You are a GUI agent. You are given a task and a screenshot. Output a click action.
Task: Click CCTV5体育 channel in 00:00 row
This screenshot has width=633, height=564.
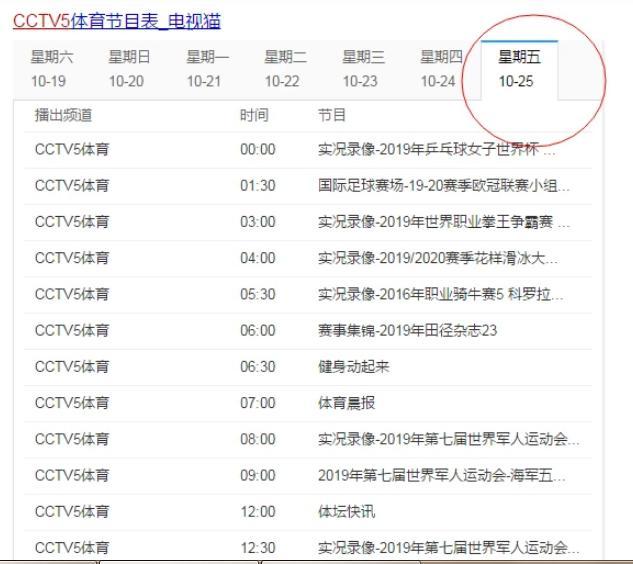click(x=72, y=149)
